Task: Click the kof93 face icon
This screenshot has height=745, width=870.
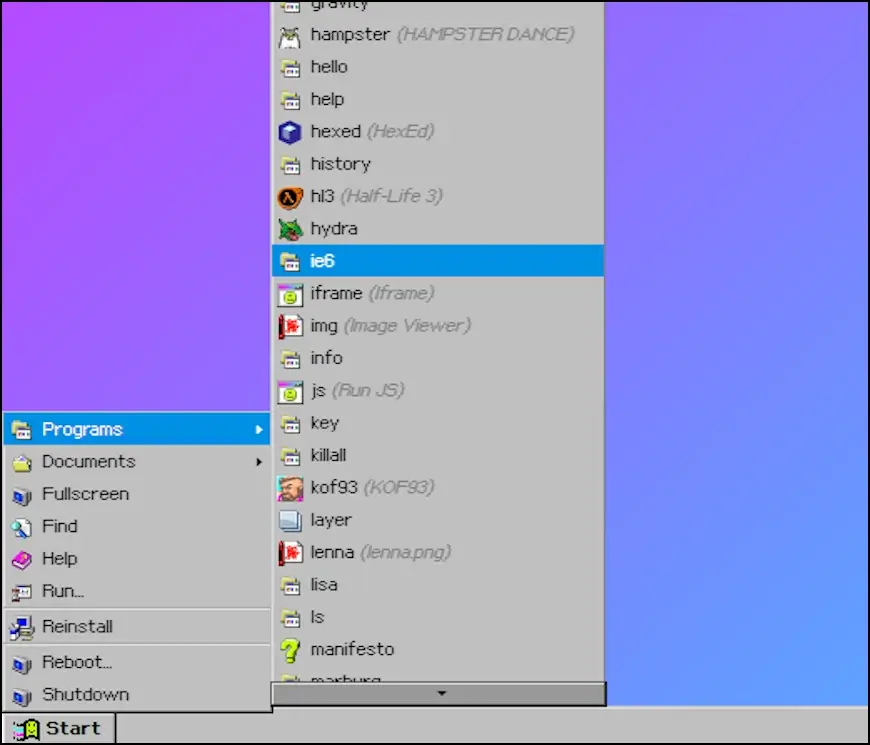Action: [290, 488]
